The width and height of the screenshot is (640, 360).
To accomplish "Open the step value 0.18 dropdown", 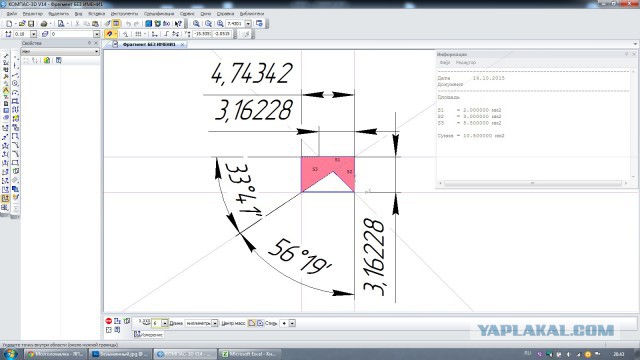I will [33, 34].
